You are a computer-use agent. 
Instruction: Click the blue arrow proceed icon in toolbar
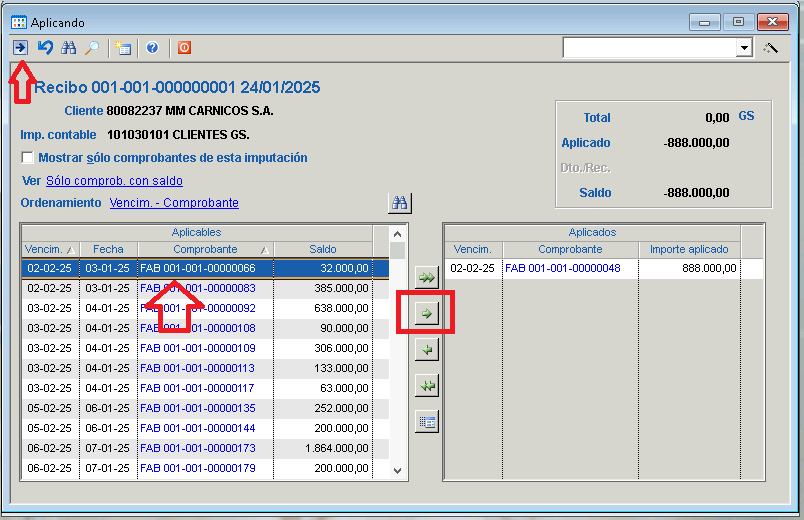pos(20,47)
